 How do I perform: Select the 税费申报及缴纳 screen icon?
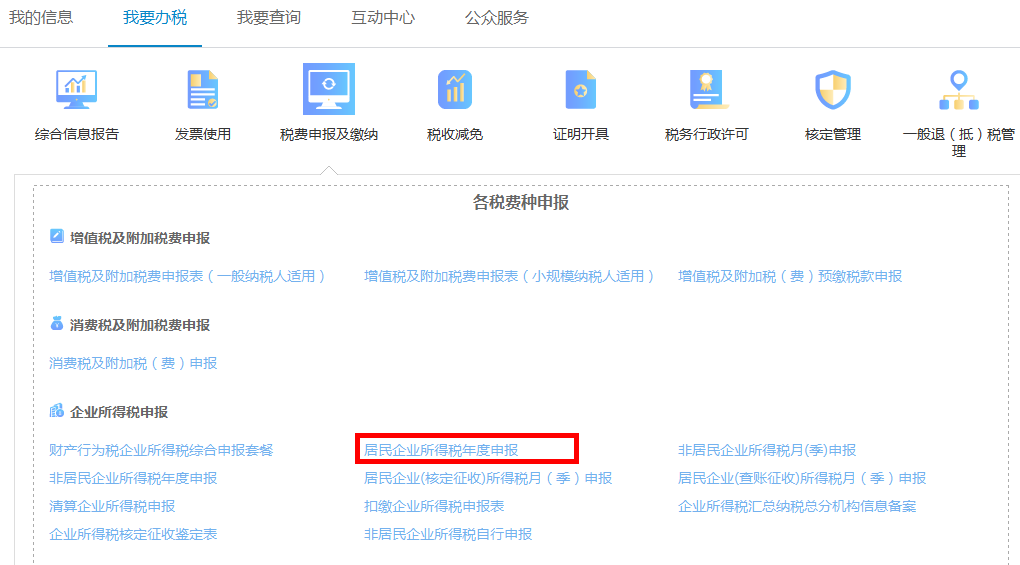[x=329, y=89]
